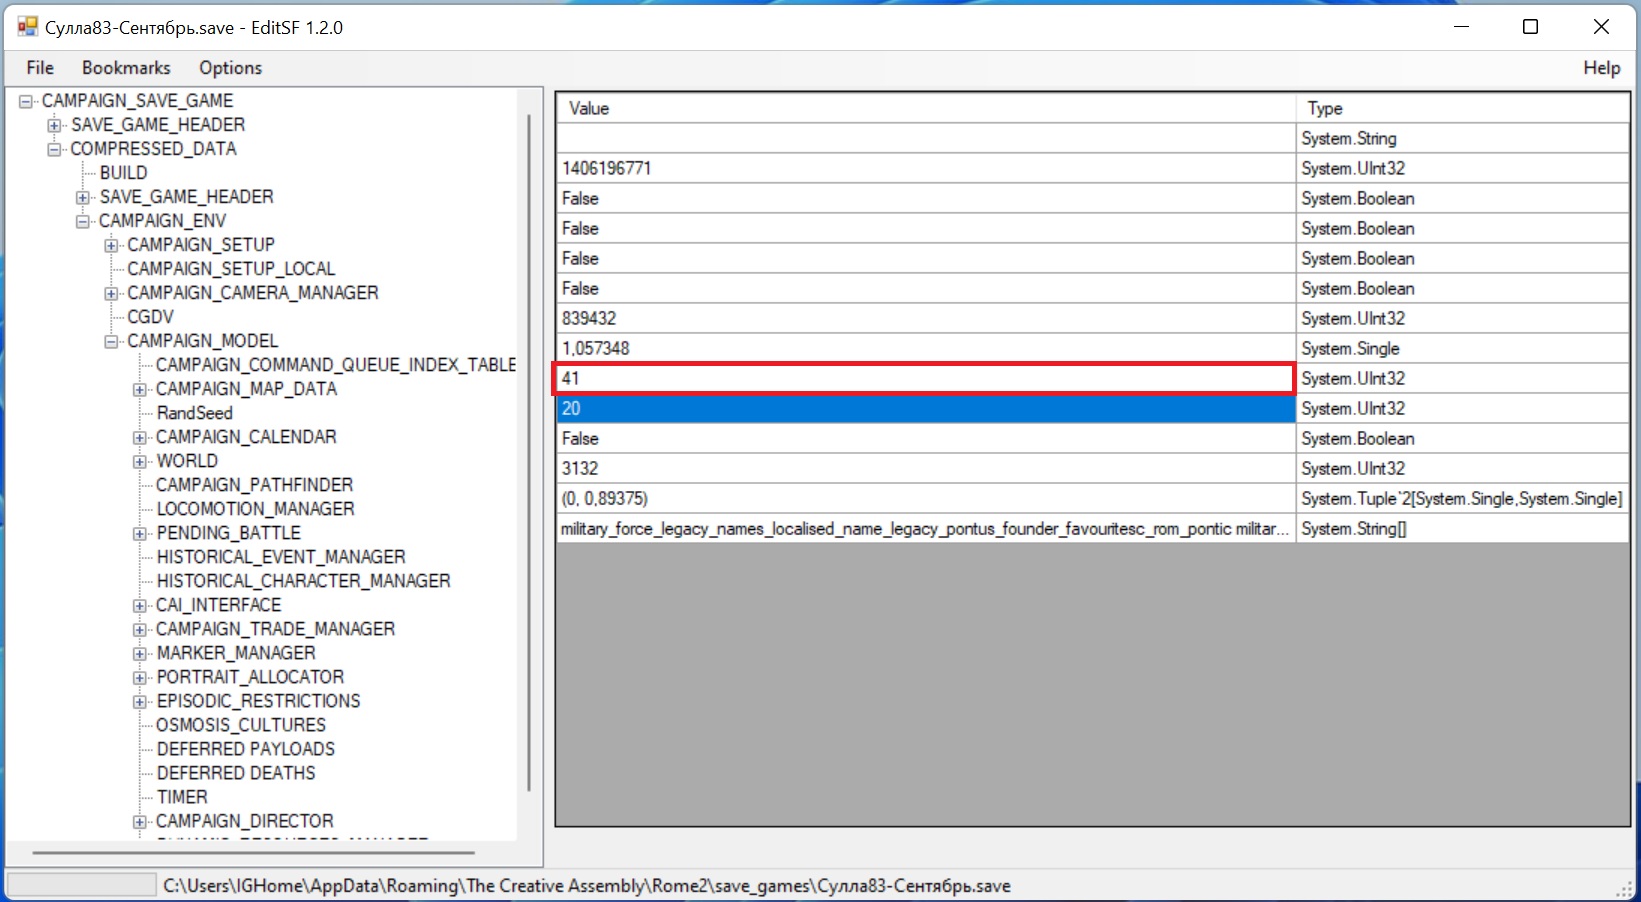1641x902 pixels.
Task: Select the CAMPAIGN_PATHFINDER tree item
Action: pos(254,485)
